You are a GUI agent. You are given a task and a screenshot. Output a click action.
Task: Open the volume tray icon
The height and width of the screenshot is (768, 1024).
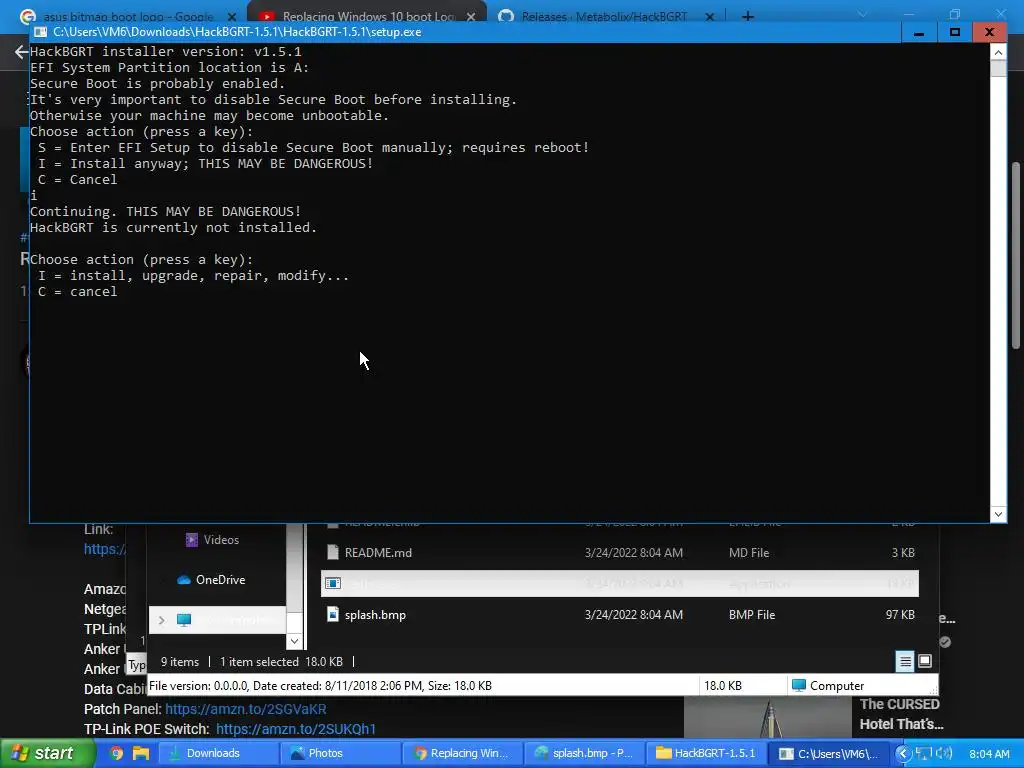(944, 754)
